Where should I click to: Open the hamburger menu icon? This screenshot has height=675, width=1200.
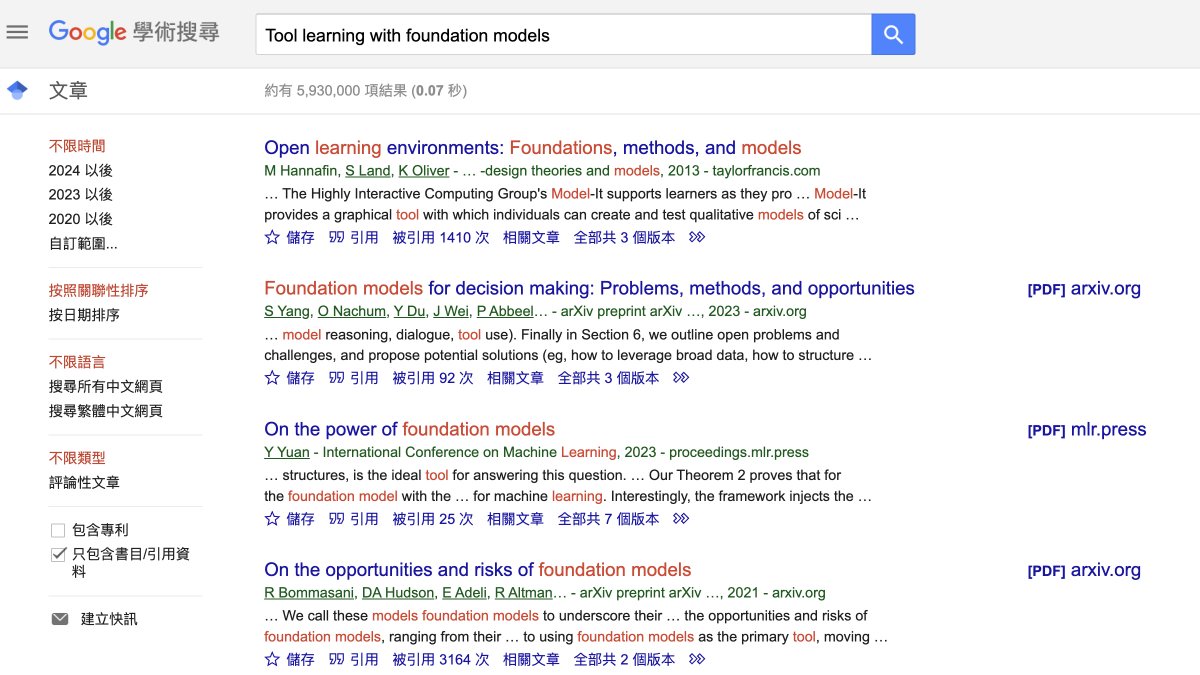[17, 32]
